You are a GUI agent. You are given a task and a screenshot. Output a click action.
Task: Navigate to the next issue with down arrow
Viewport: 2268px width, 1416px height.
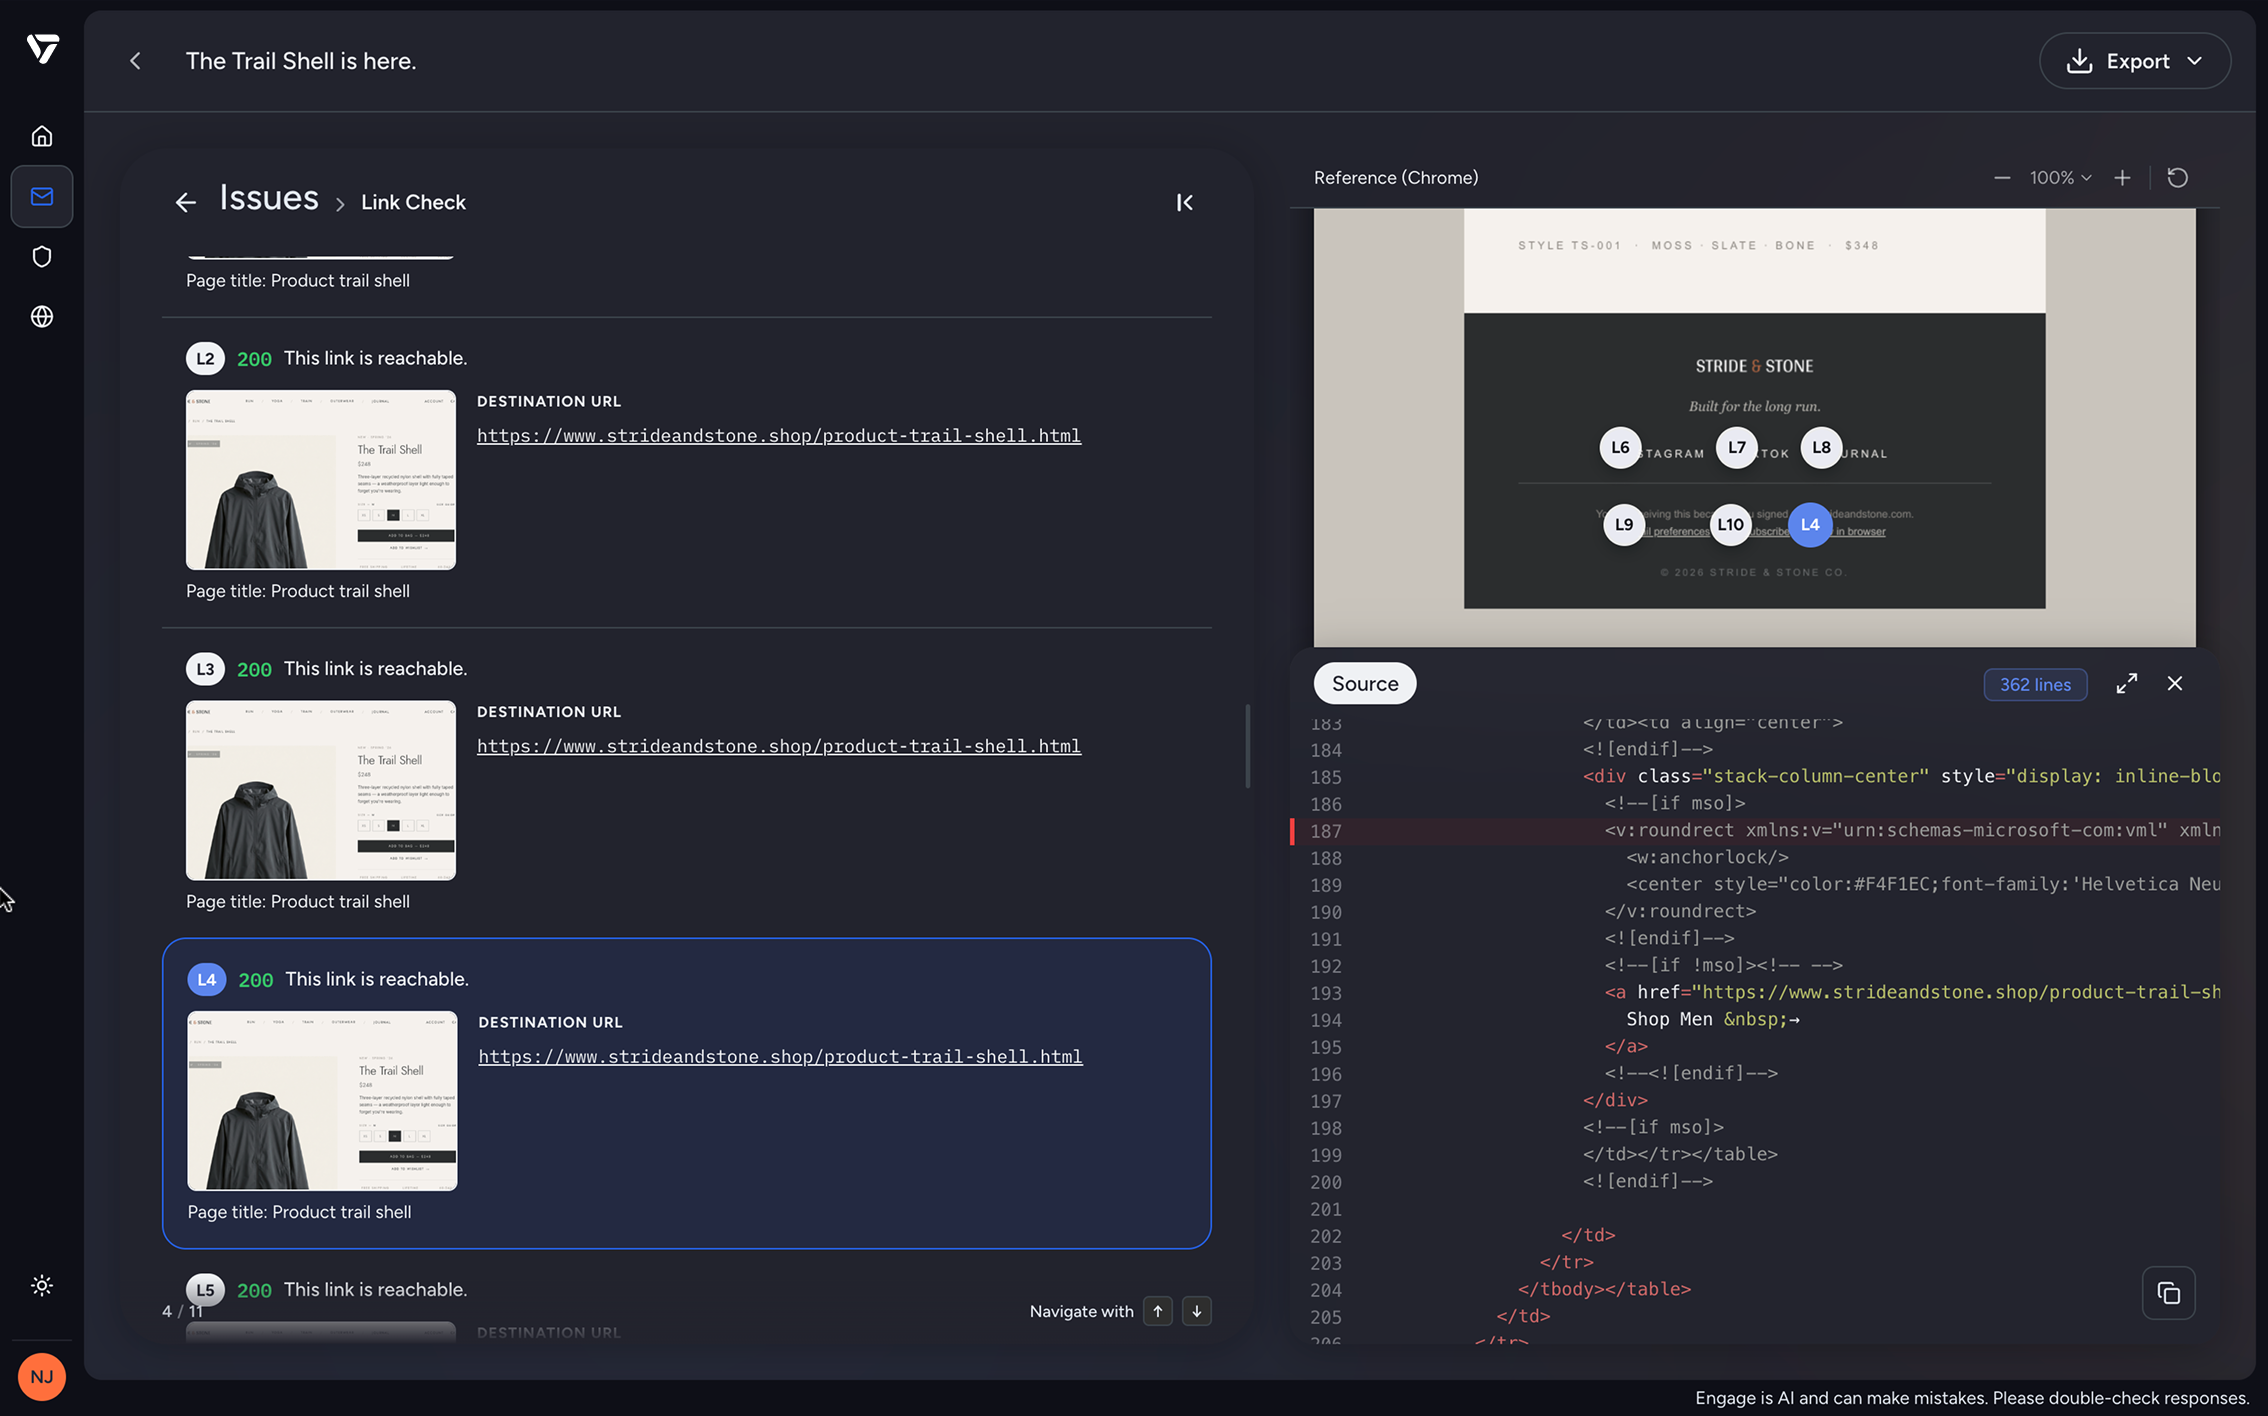tap(1197, 1312)
